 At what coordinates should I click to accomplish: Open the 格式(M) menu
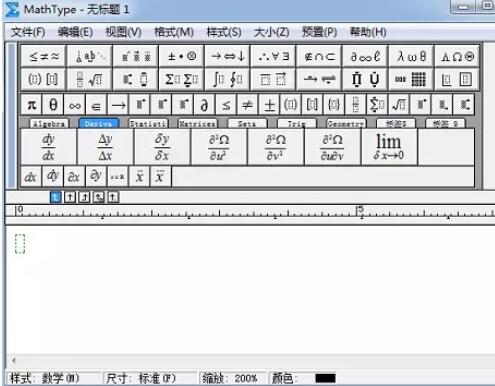click(x=174, y=32)
